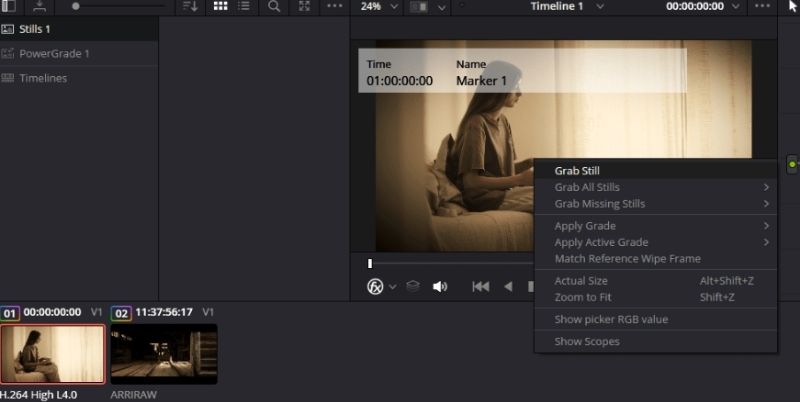
Task: Open the gallery search magnifier
Action: pyautogui.click(x=274, y=6)
